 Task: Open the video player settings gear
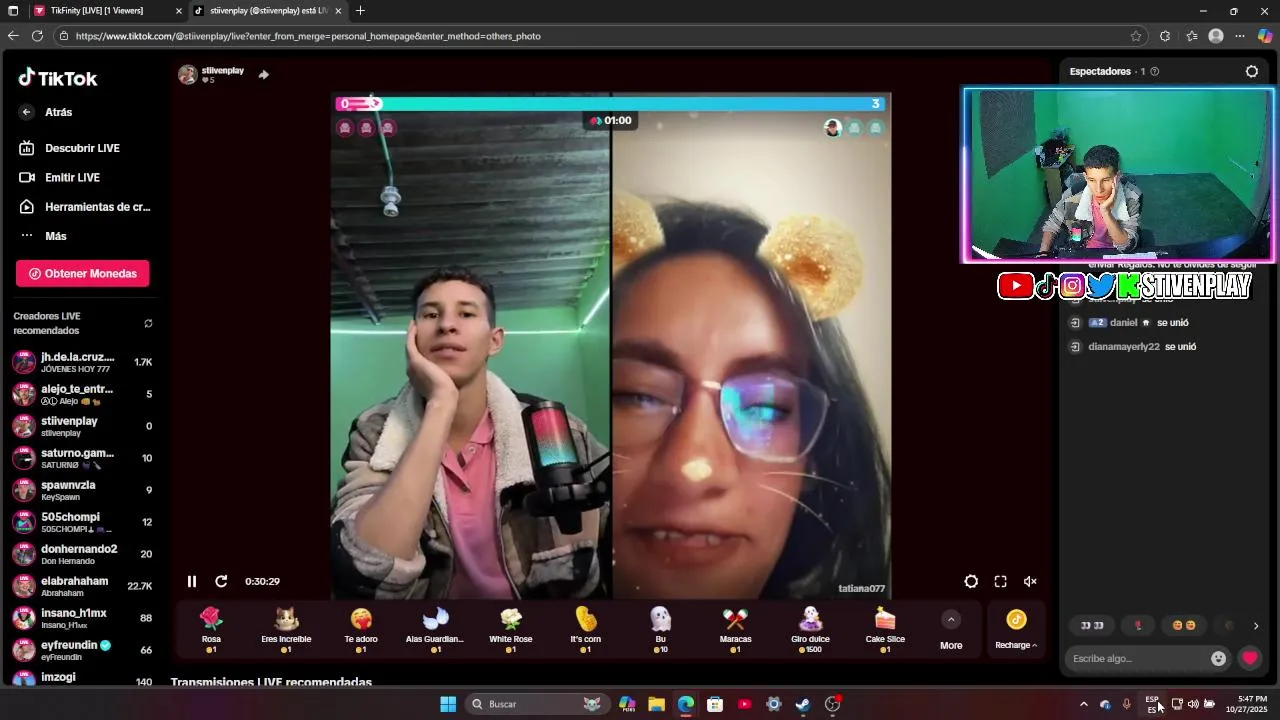(971, 581)
